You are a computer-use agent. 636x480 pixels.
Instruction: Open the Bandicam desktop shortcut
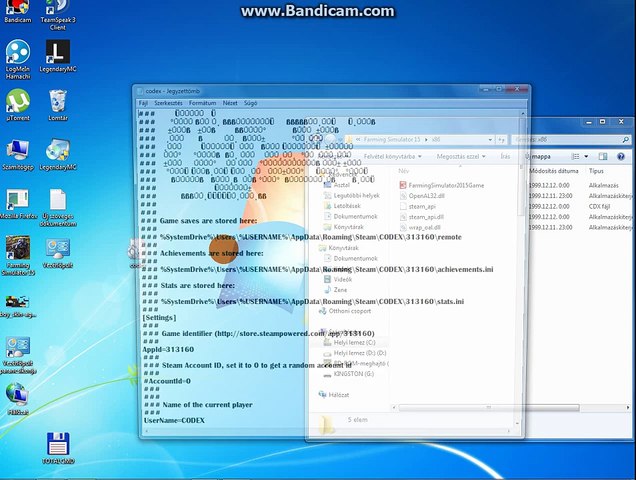click(x=17, y=11)
